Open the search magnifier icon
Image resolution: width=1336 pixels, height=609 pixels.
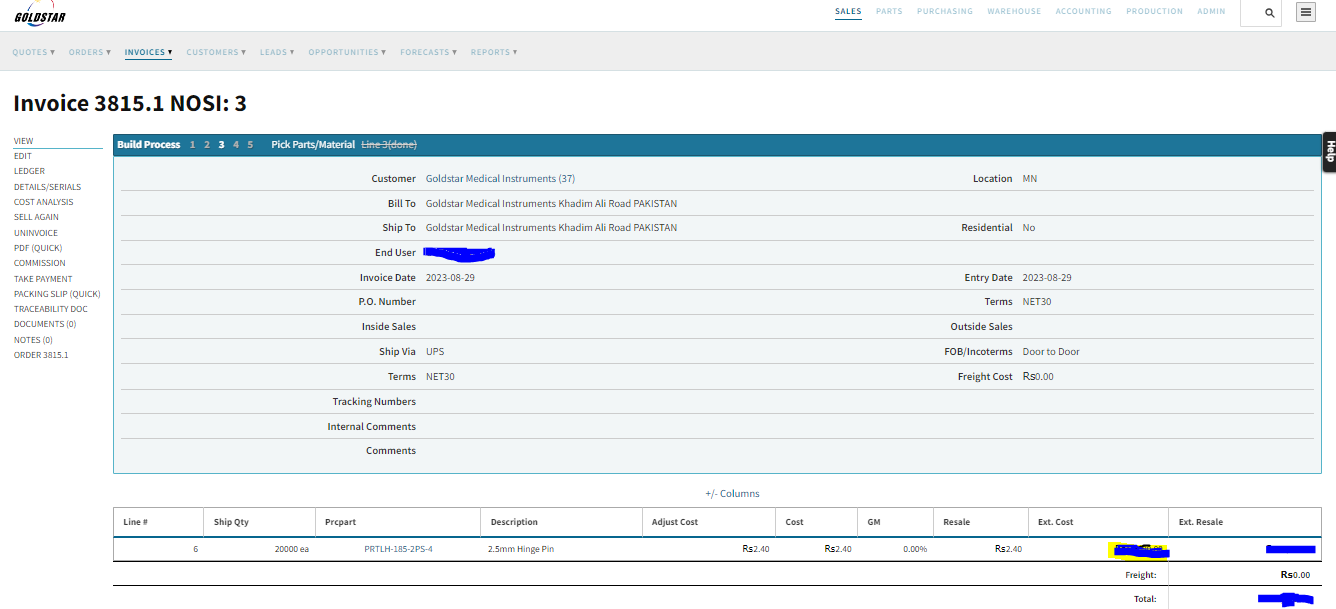point(1269,13)
